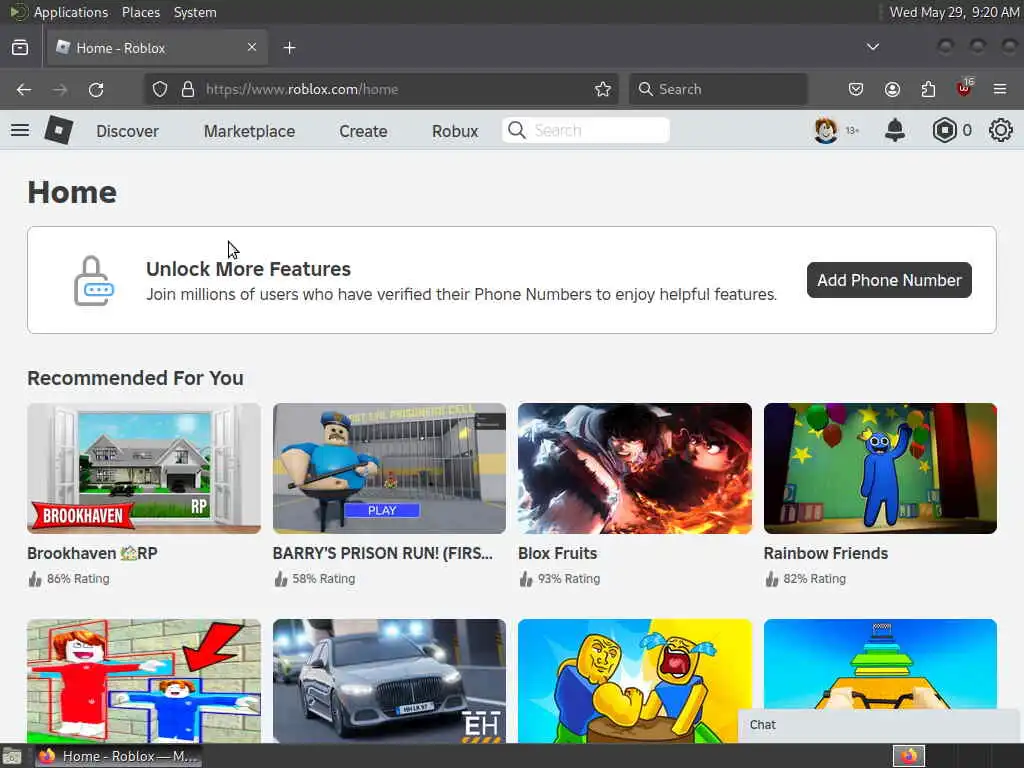The image size is (1024, 768).
Task: Open the Robux balance icon
Action: (x=944, y=131)
